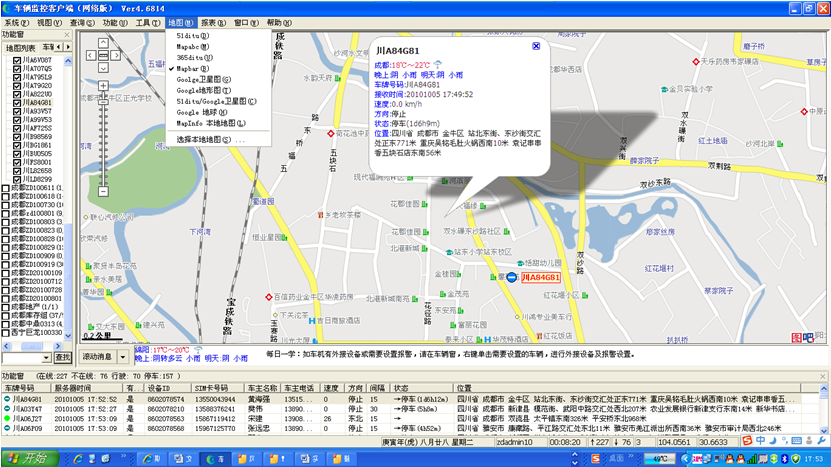Toggle checkbox for vehicle 川A84G81

pyautogui.click(x=17, y=102)
